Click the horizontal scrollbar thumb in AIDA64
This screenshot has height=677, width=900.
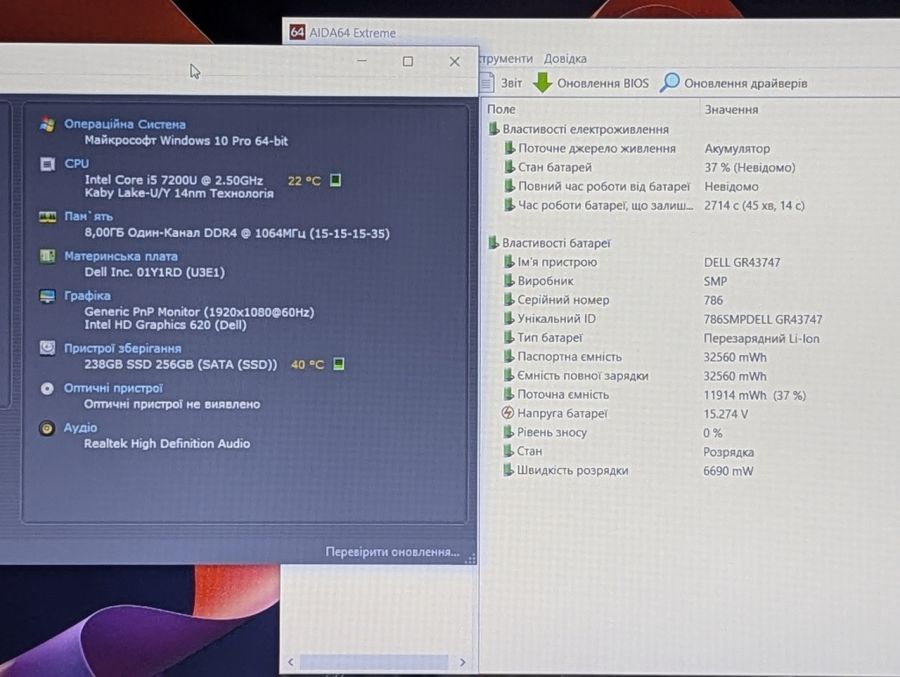point(374,662)
